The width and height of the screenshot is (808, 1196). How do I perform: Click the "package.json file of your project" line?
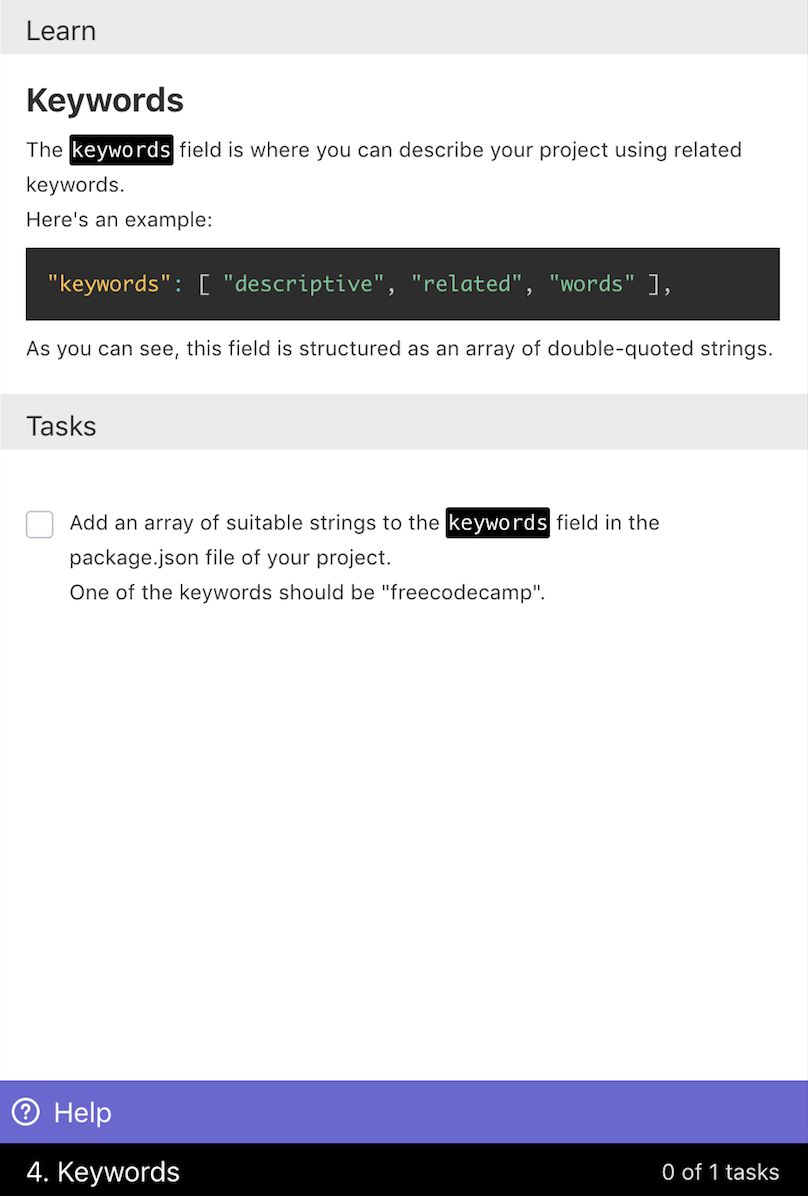coord(230,557)
